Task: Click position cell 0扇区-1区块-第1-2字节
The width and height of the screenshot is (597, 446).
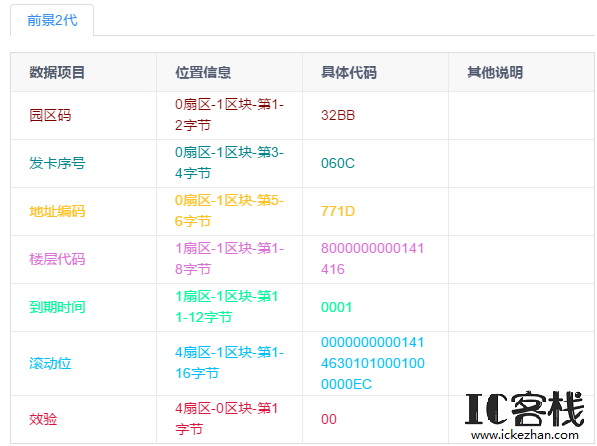Action: click(x=229, y=115)
